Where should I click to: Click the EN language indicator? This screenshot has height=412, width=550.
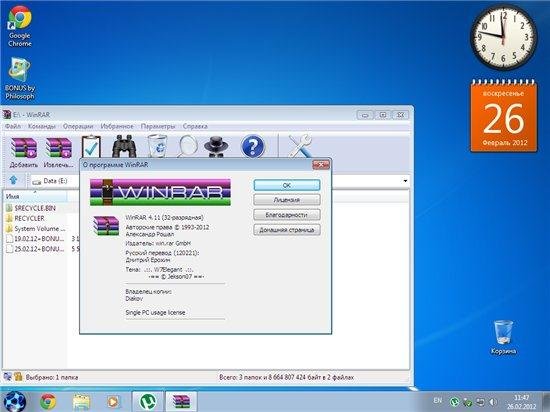[437, 400]
